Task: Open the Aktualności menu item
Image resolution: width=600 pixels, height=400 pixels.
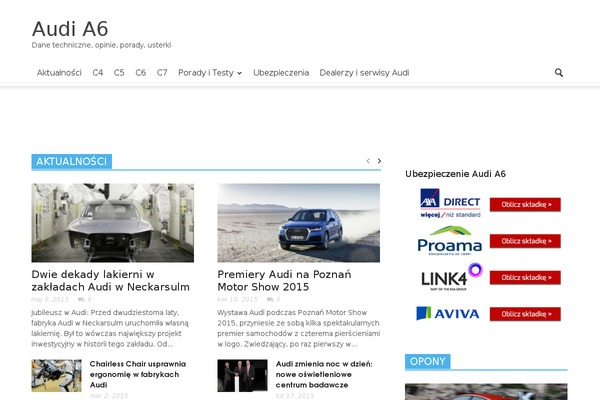Action: (59, 73)
